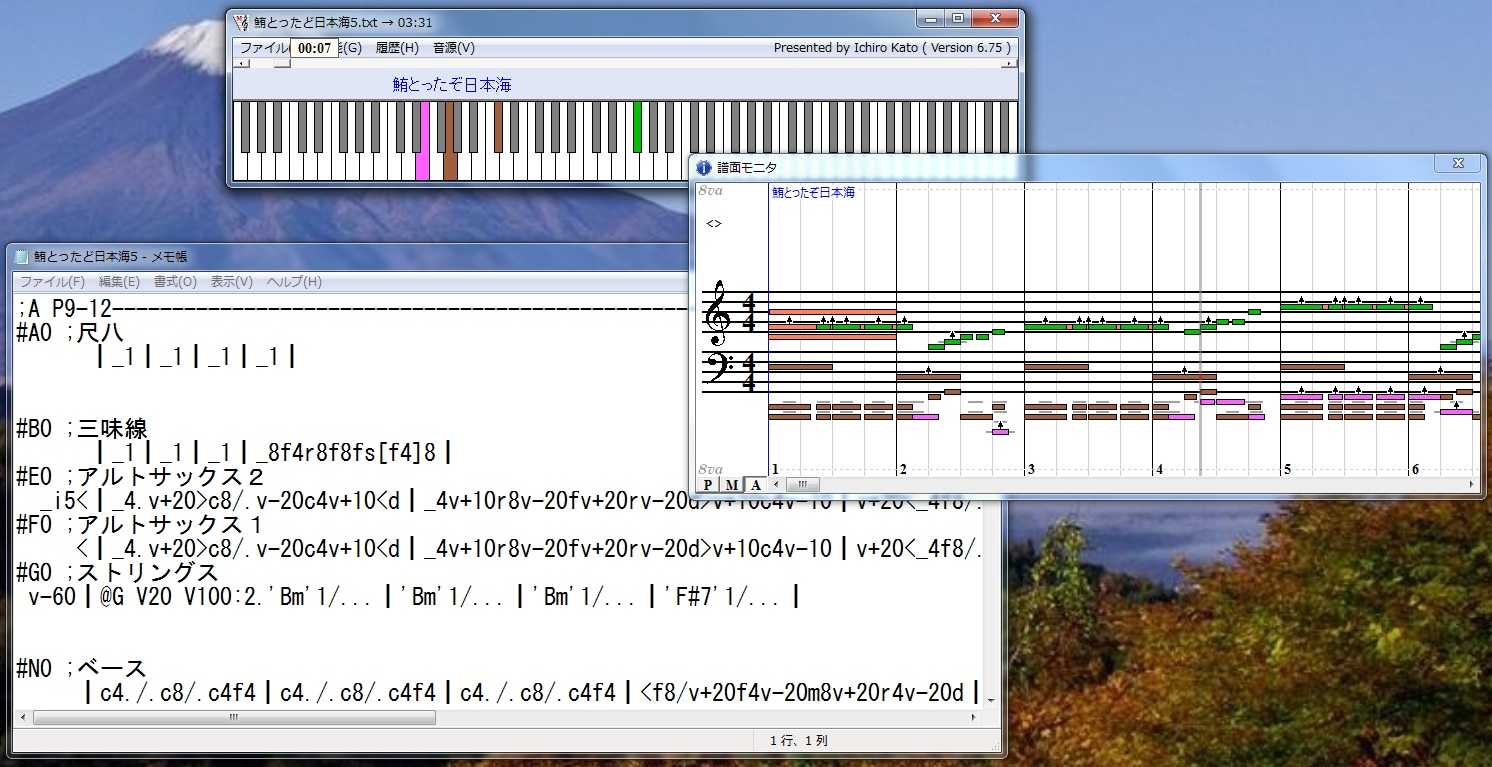The width and height of the screenshot is (1492, 767).
Task: Click 'Presented by Ichiro Kato ( Version 6.75 )' text
Action: pos(892,48)
